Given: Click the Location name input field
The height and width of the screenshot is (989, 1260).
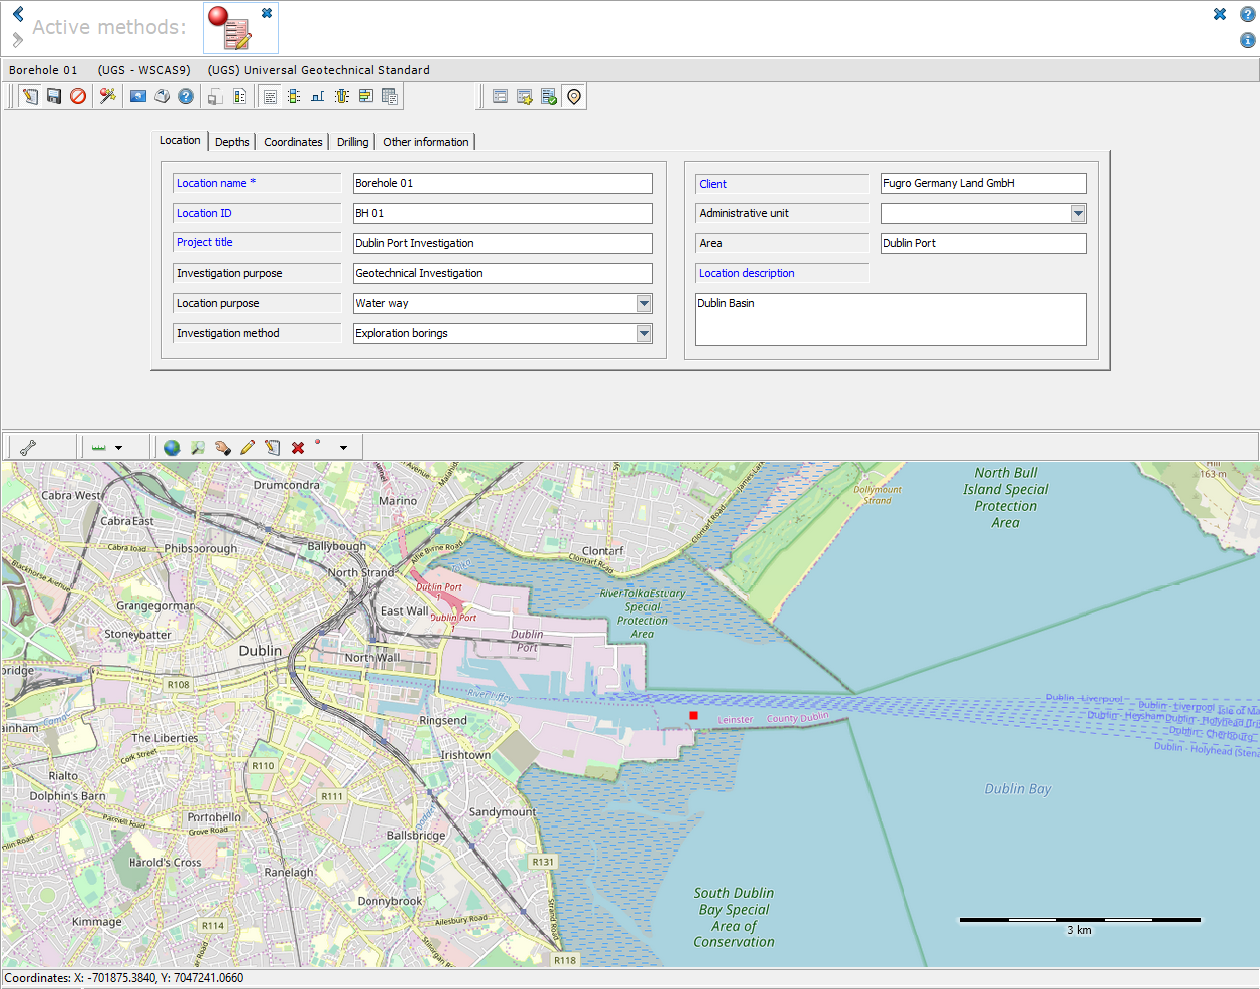Looking at the screenshot, I should pyautogui.click(x=503, y=183).
